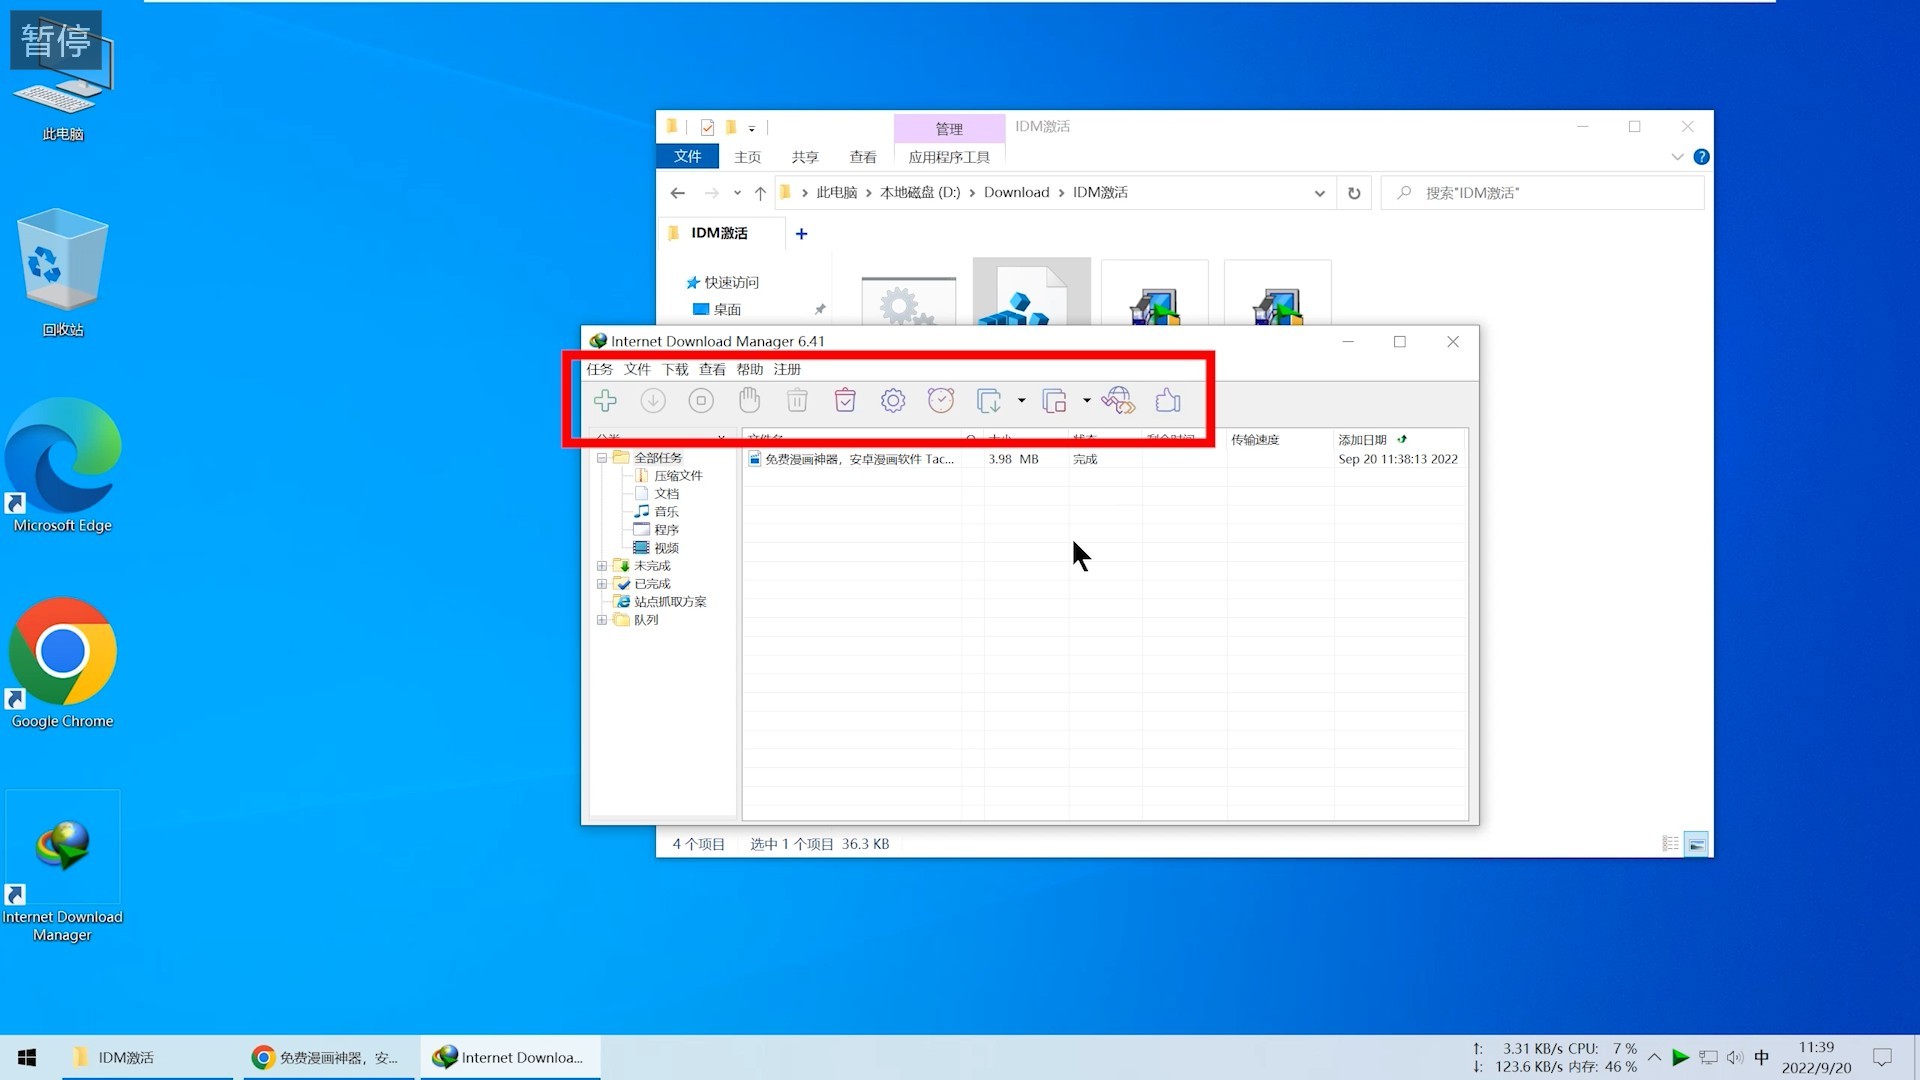
Task: Click the thumbs-up Tell a Friend icon
Action: click(1167, 401)
